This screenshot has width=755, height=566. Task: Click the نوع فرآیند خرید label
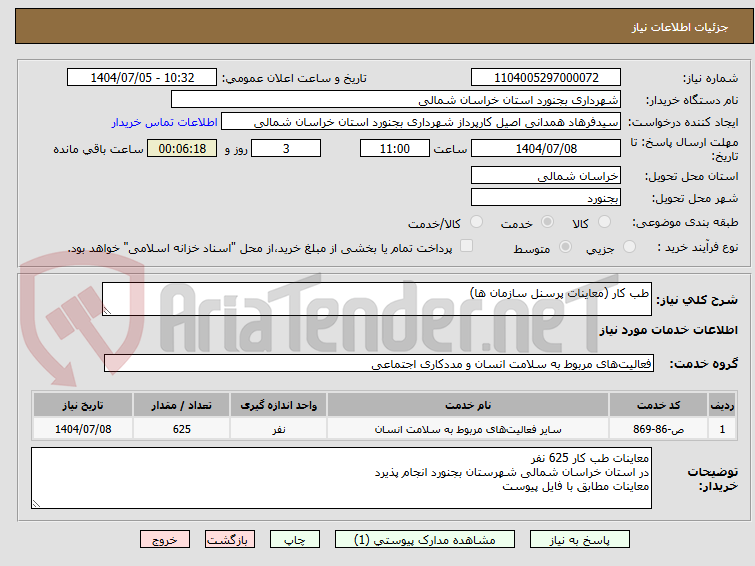(698, 247)
